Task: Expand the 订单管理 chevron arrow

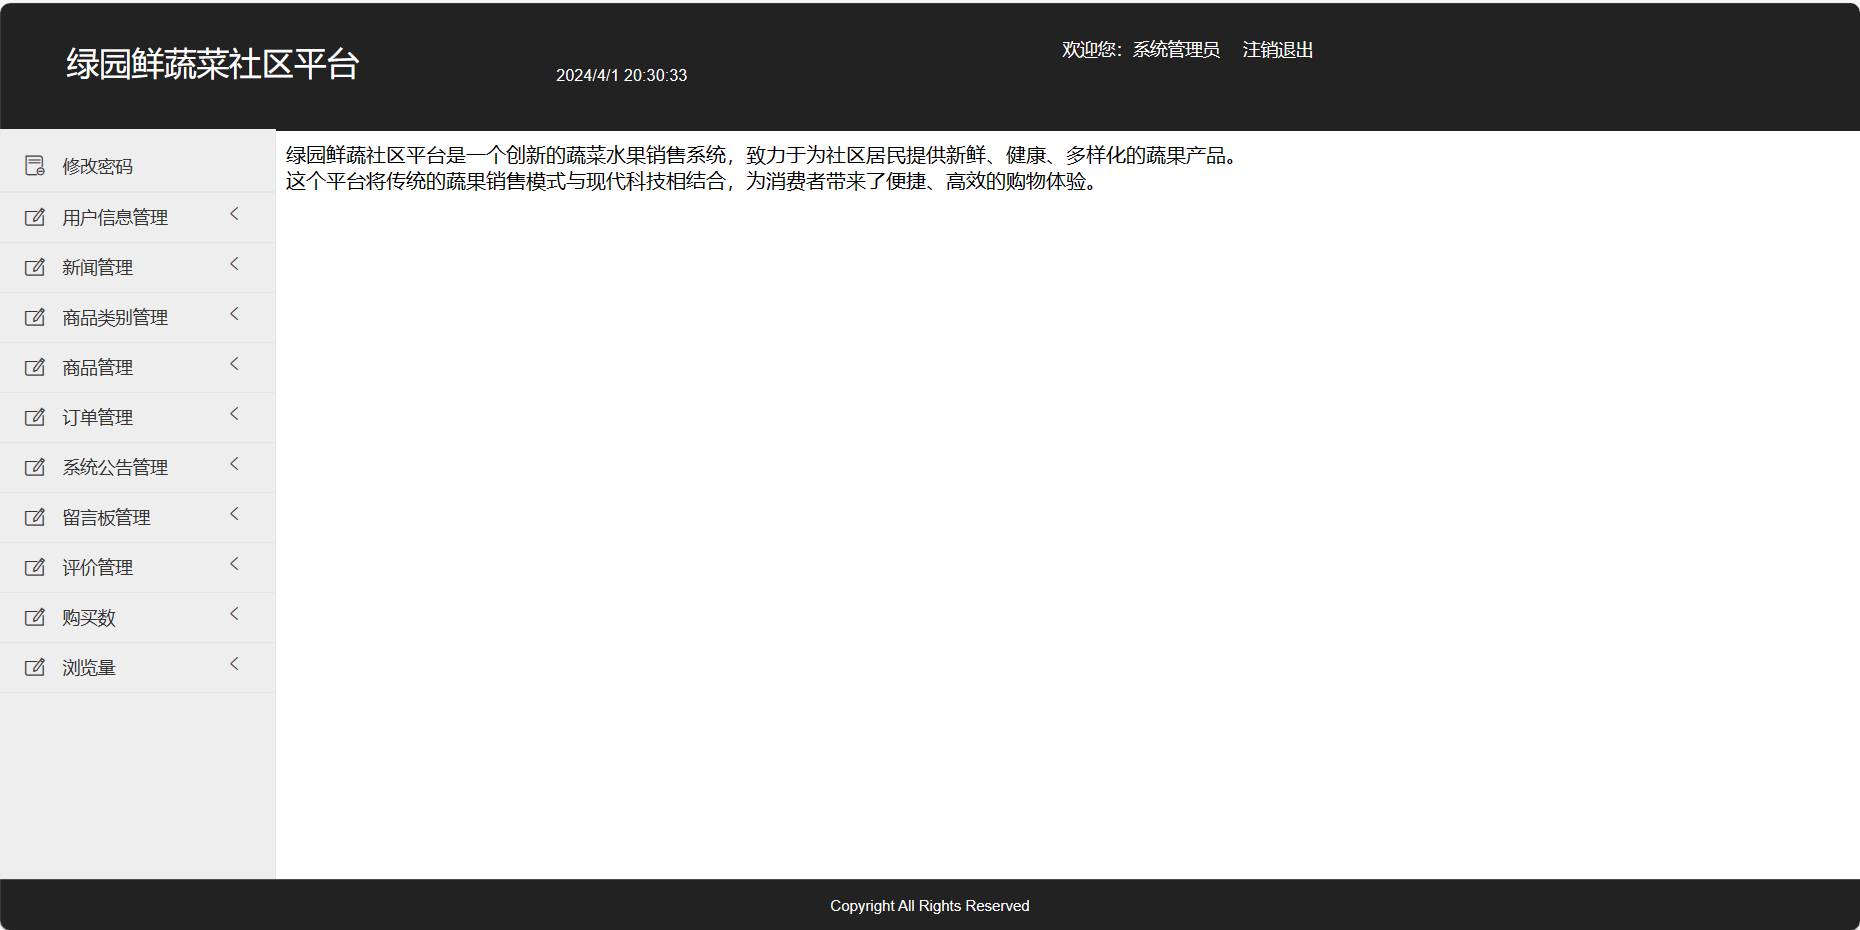Action: pyautogui.click(x=235, y=414)
